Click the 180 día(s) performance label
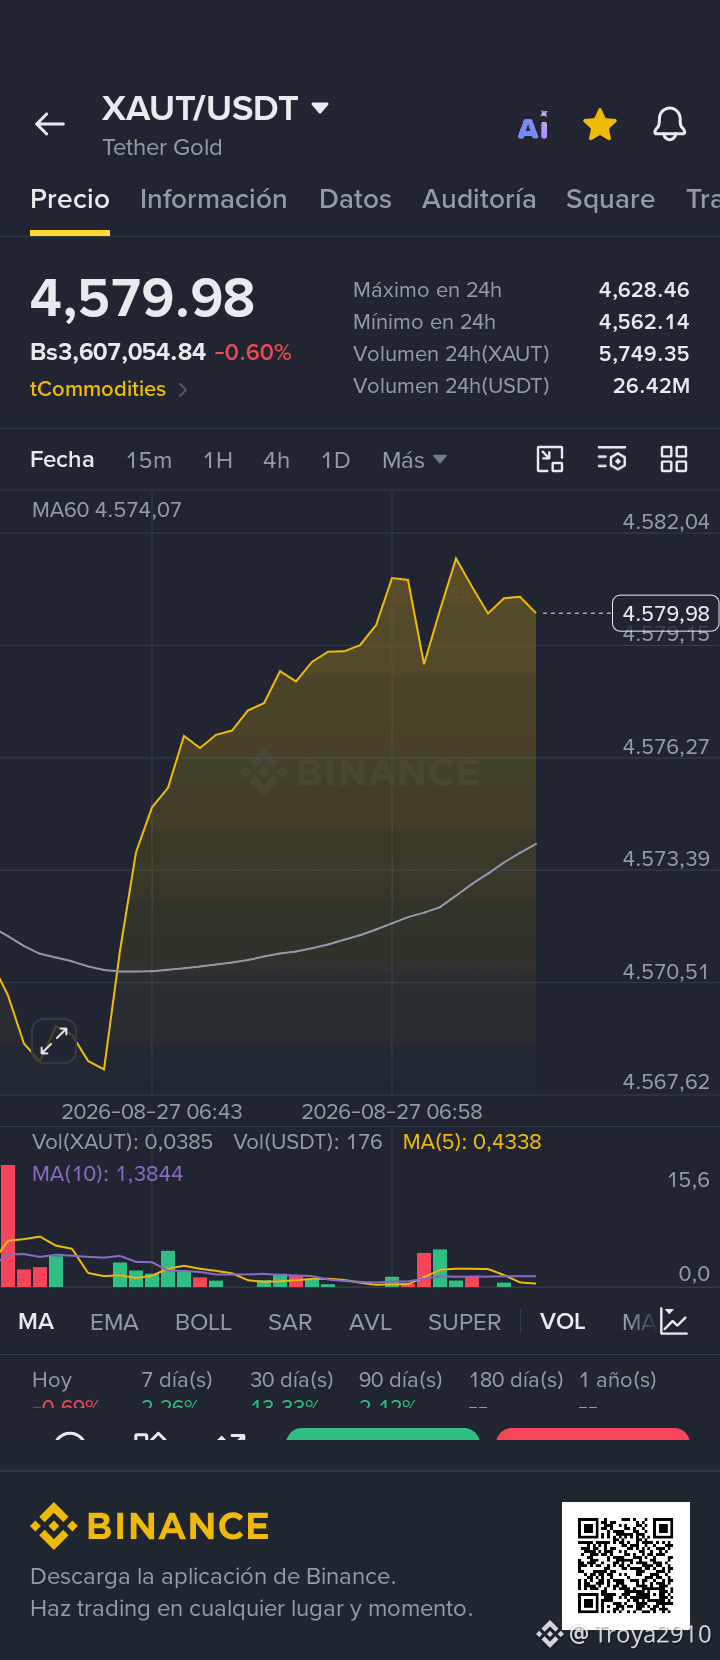Image resolution: width=720 pixels, height=1660 pixels. tap(516, 1380)
